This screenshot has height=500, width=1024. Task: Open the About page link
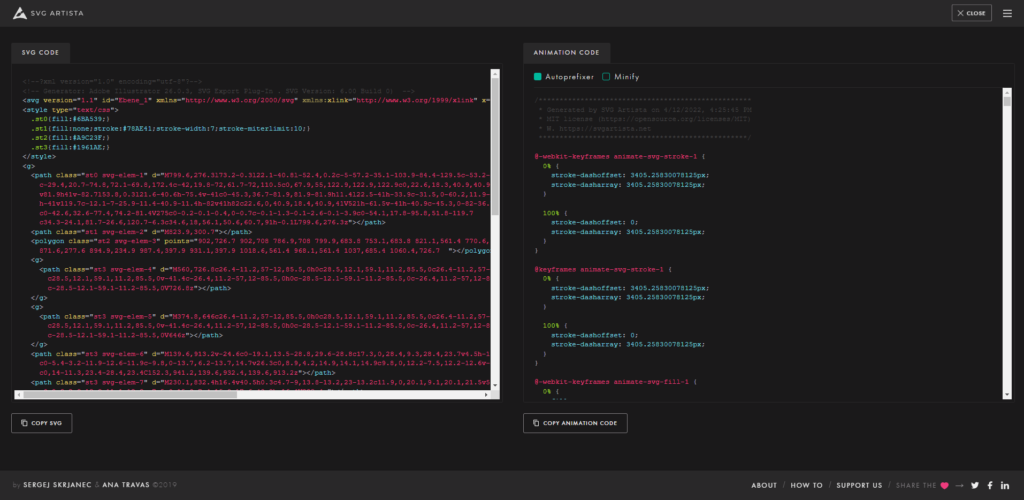pyautogui.click(x=764, y=485)
